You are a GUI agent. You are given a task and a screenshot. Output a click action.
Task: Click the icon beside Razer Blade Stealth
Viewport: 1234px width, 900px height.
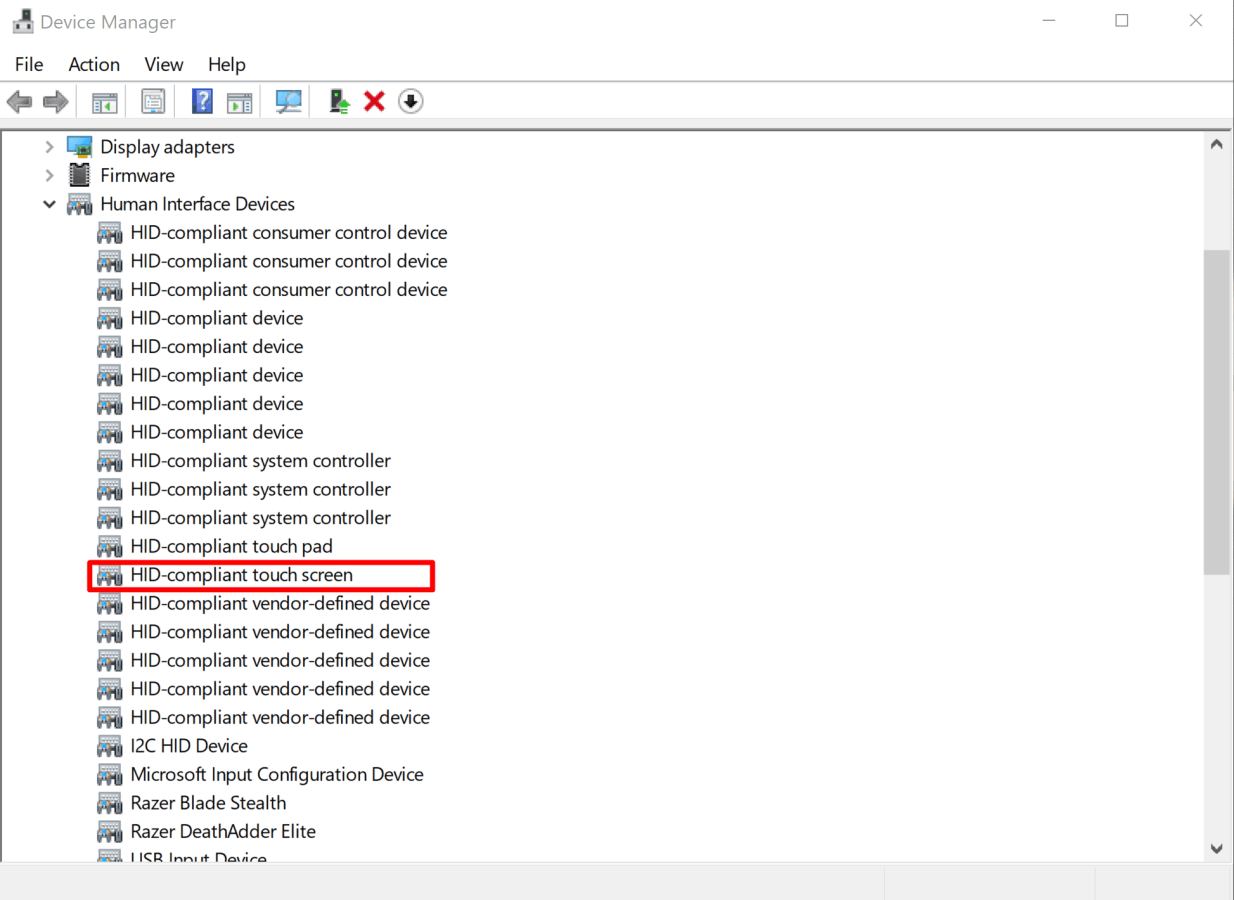[x=110, y=803]
